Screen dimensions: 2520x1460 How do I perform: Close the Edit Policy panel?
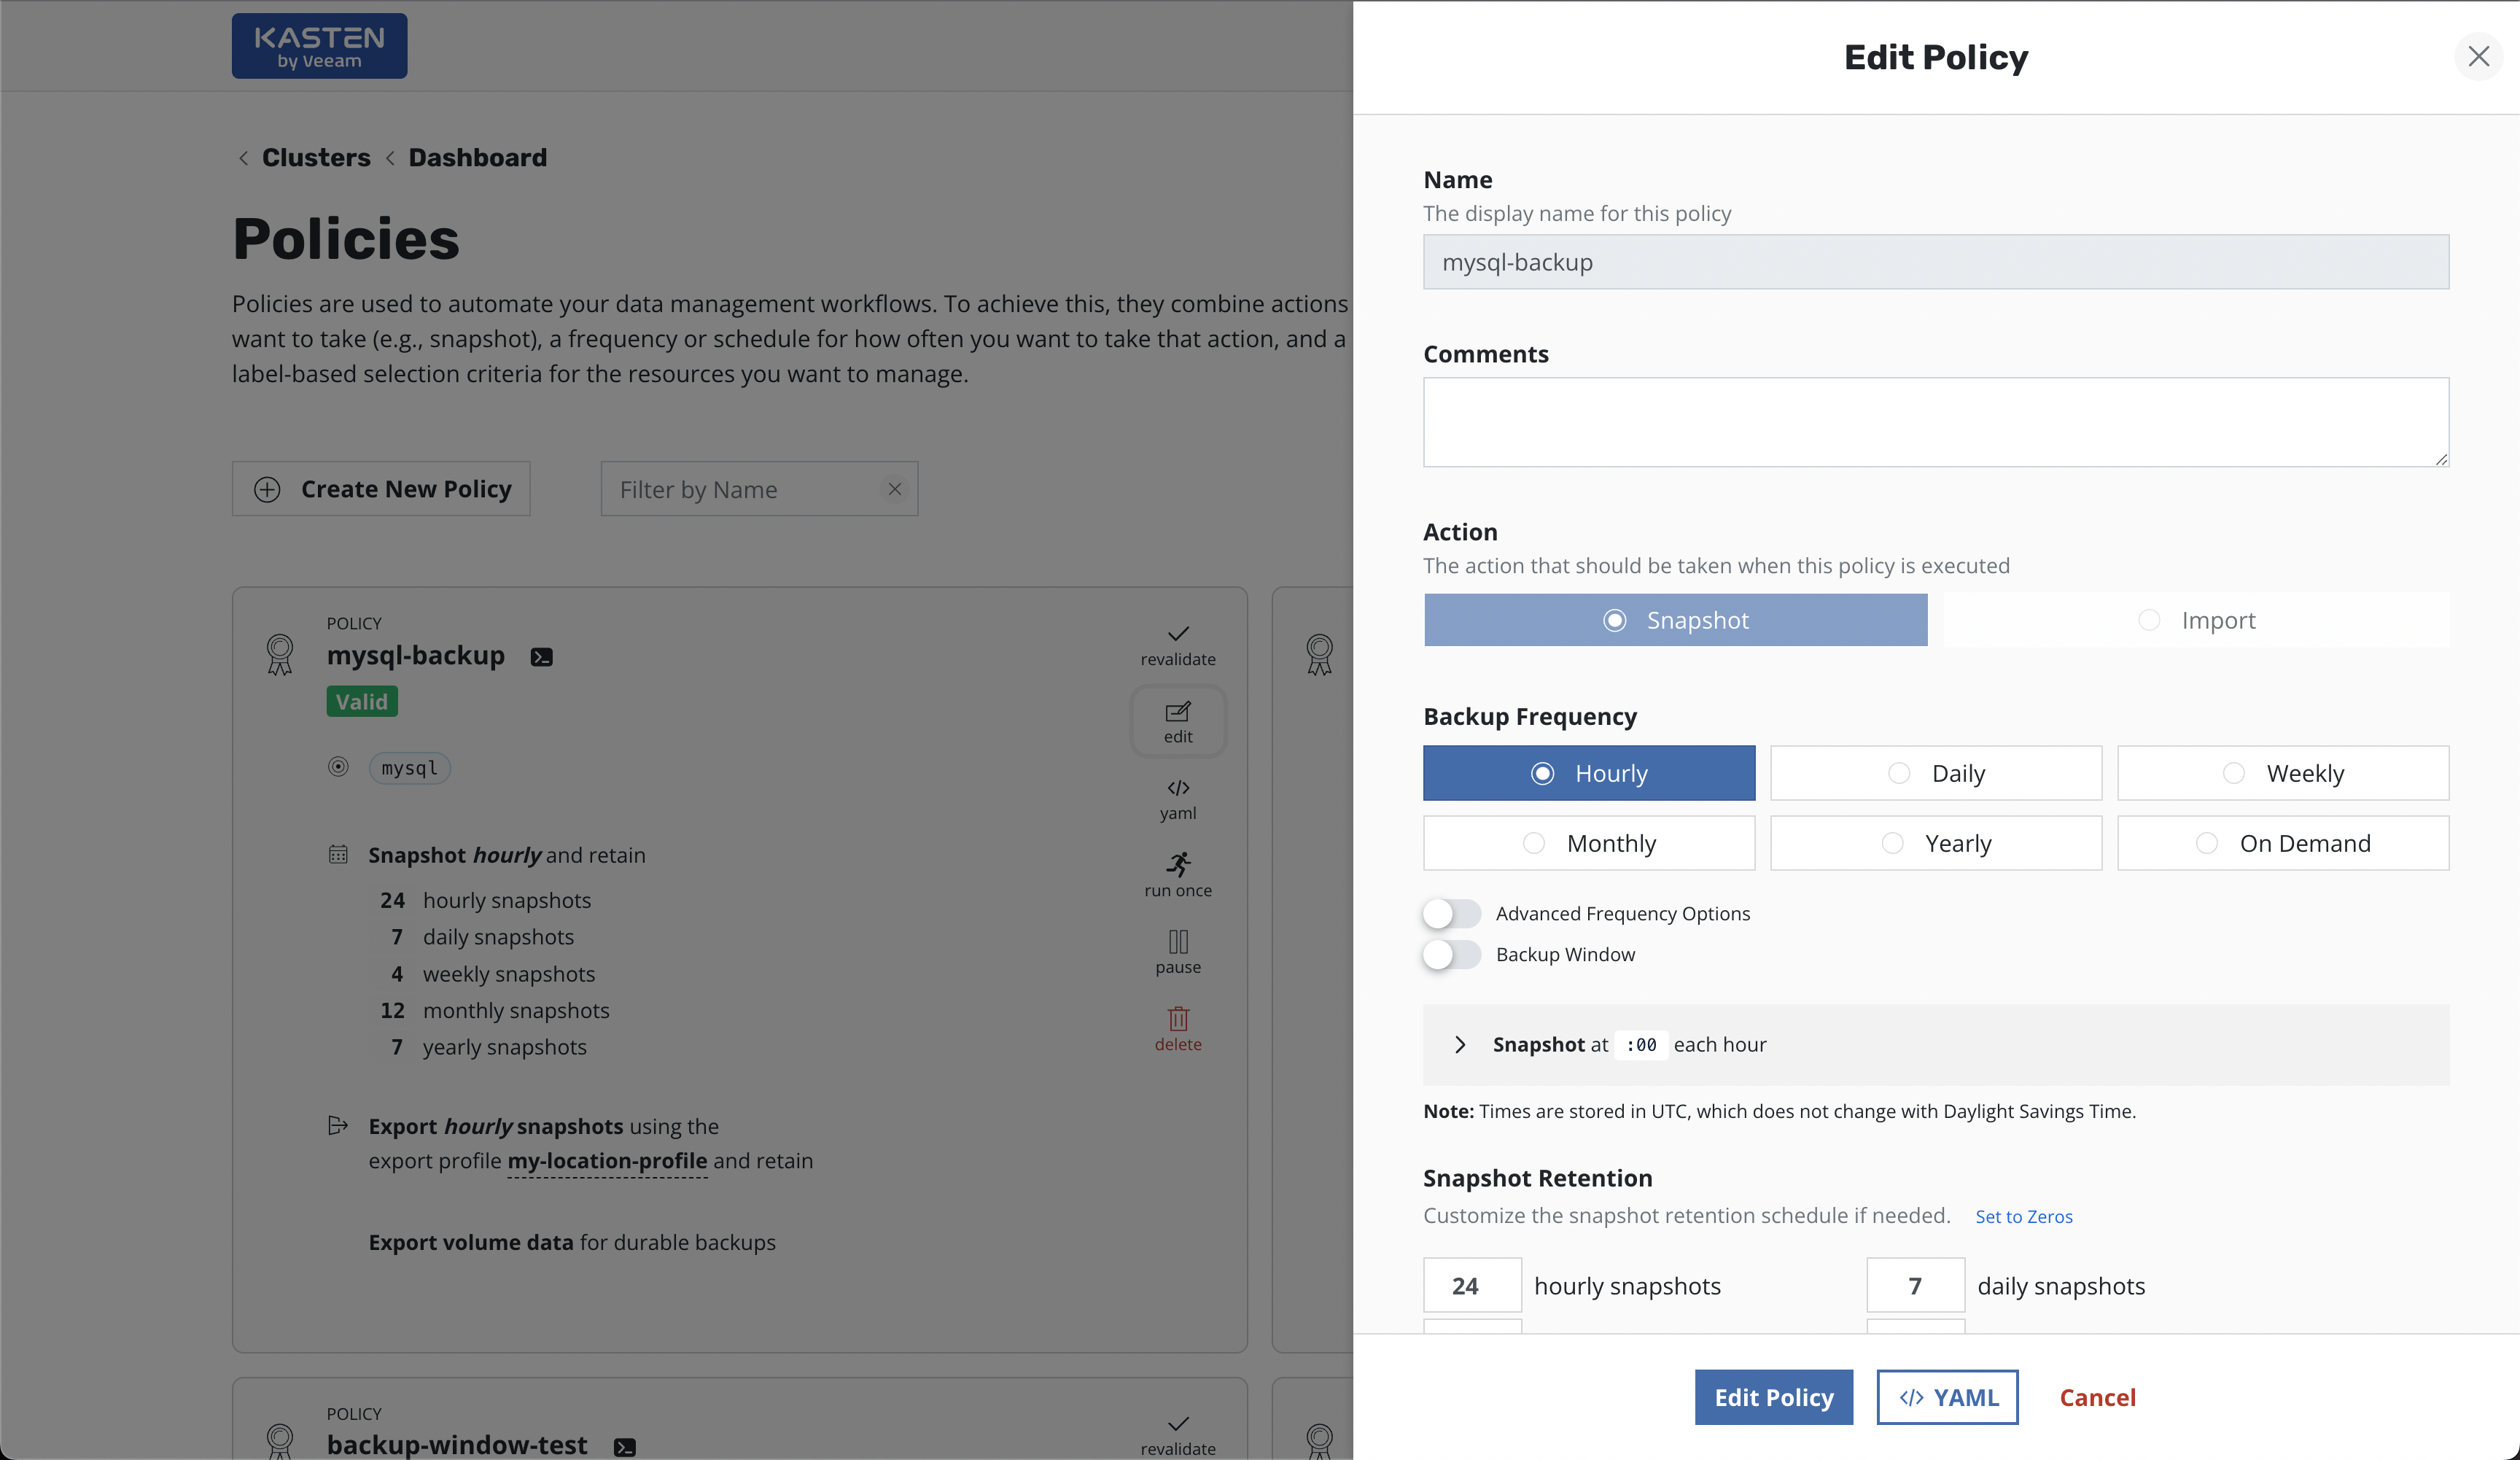[2478, 56]
